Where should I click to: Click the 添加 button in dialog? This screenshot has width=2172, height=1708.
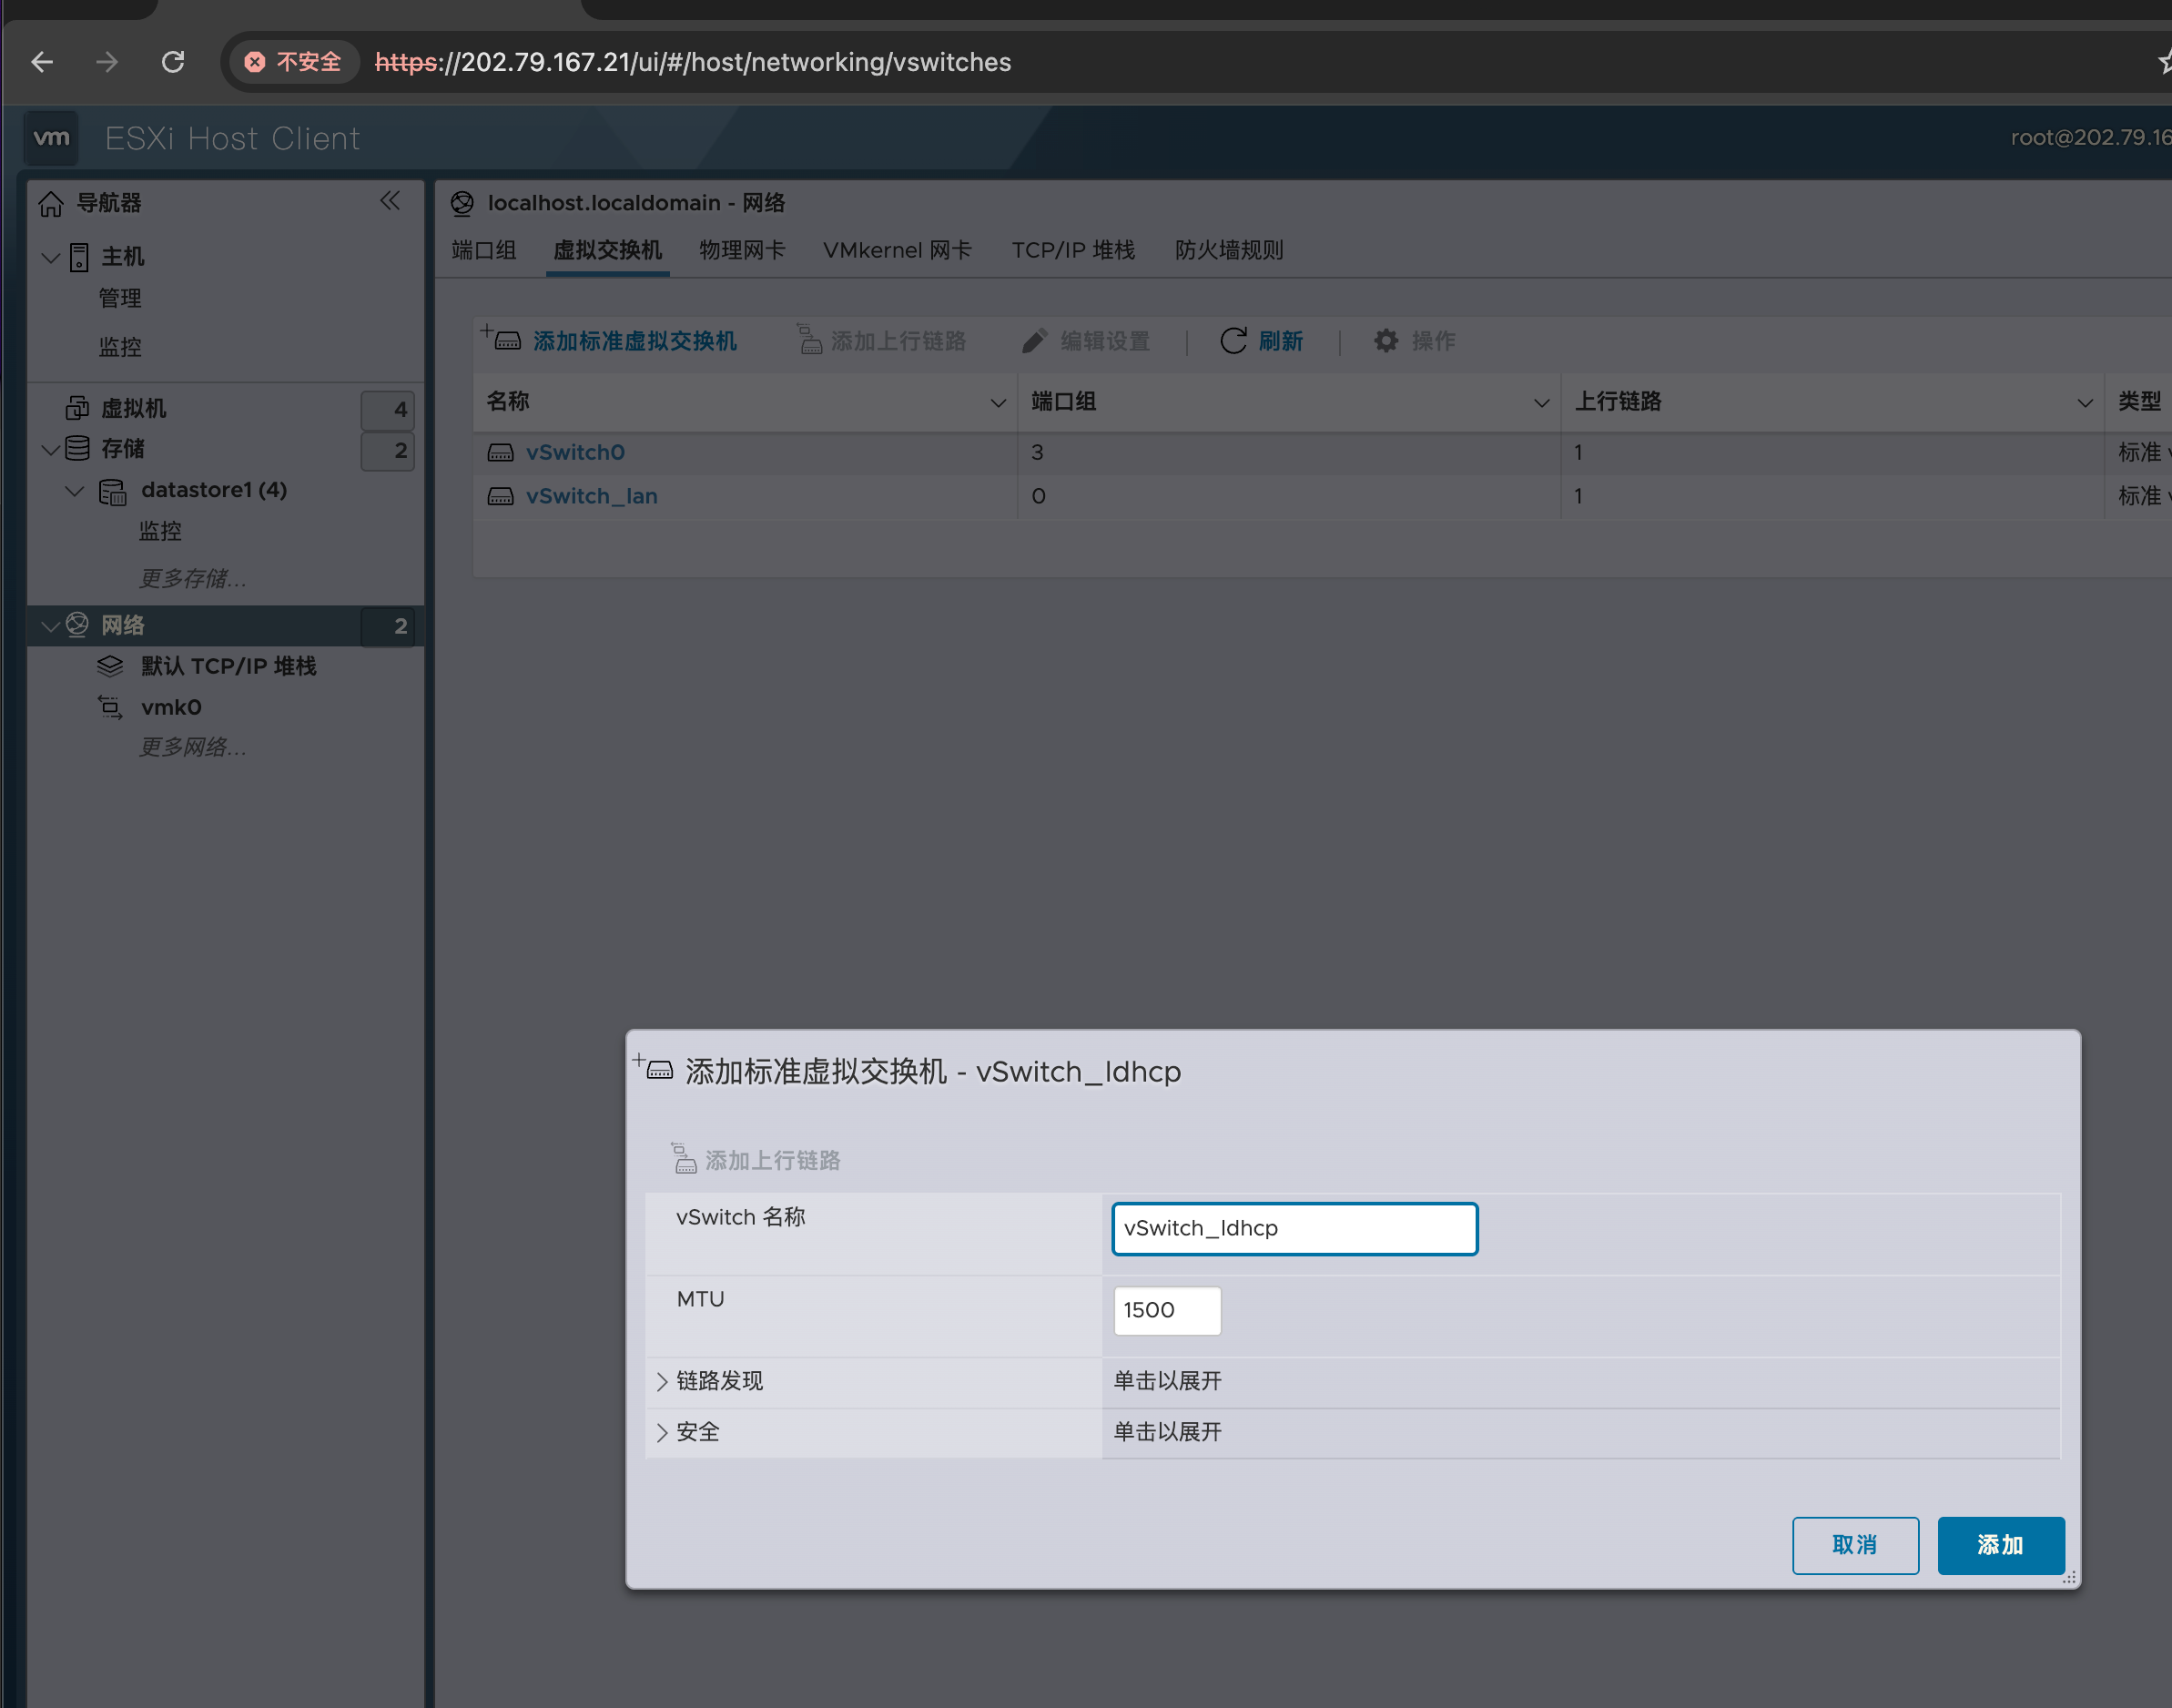(2000, 1545)
